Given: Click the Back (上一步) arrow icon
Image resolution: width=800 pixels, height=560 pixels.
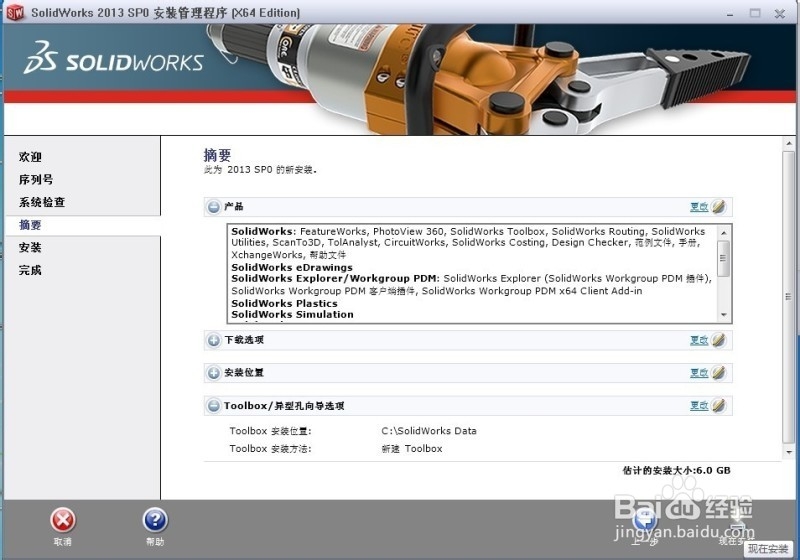Looking at the screenshot, I should point(645,521).
